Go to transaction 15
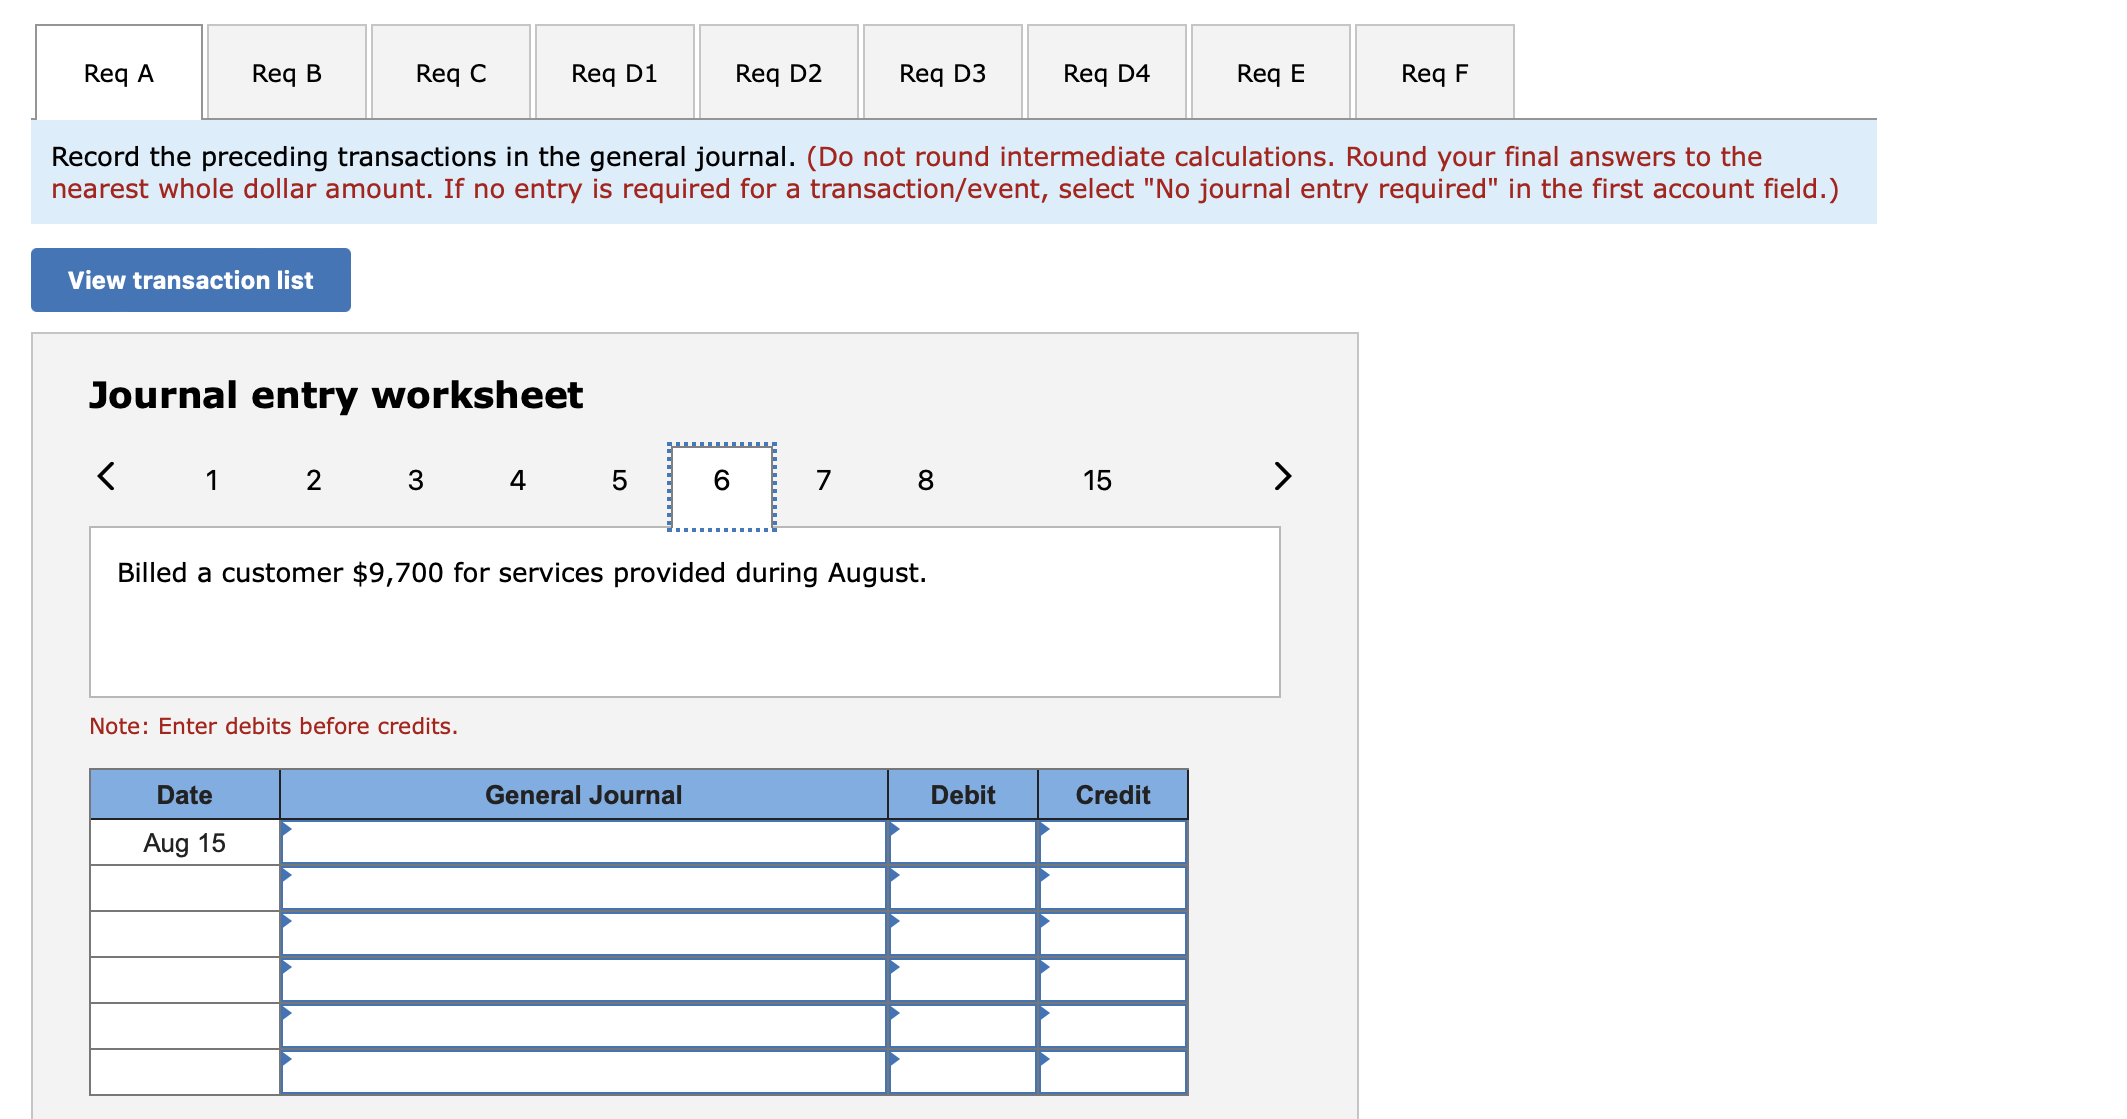The height and width of the screenshot is (1119, 2127). pos(1097,480)
